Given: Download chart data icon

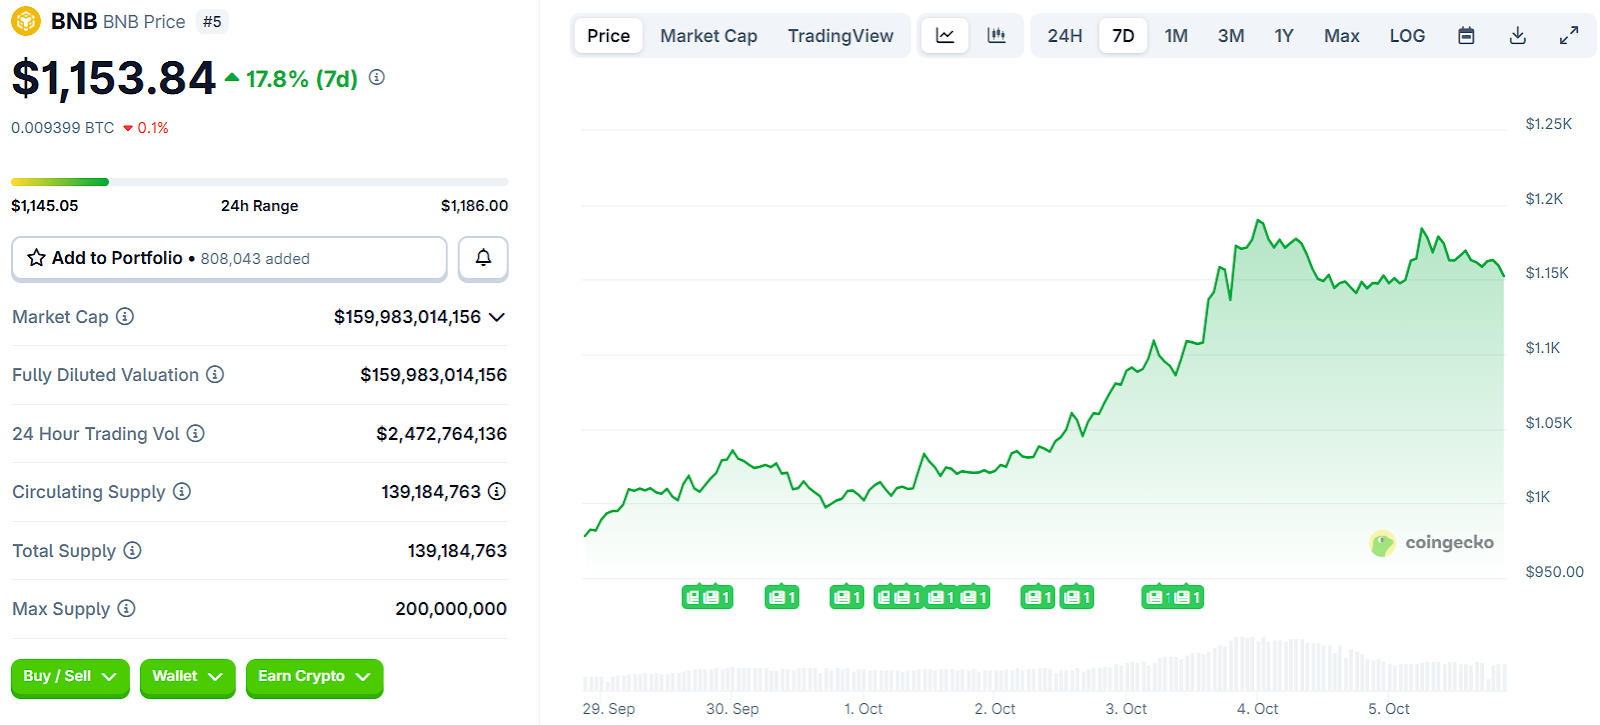Looking at the screenshot, I should [x=1517, y=36].
